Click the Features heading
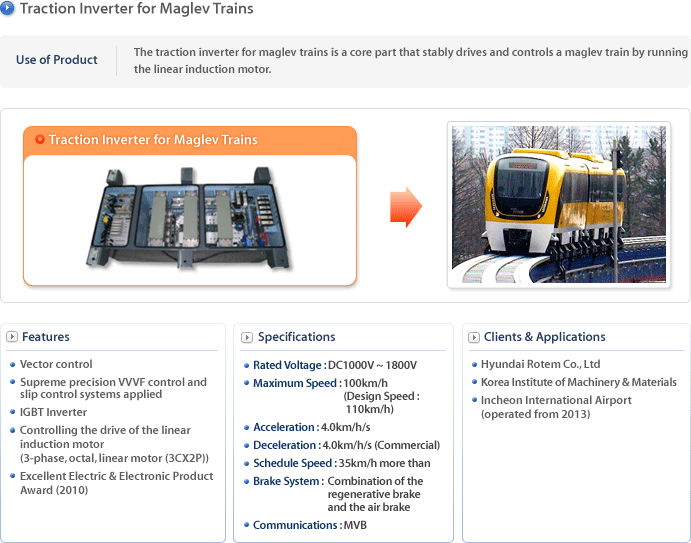Image resolution: width=691 pixels, height=543 pixels. pos(46,337)
